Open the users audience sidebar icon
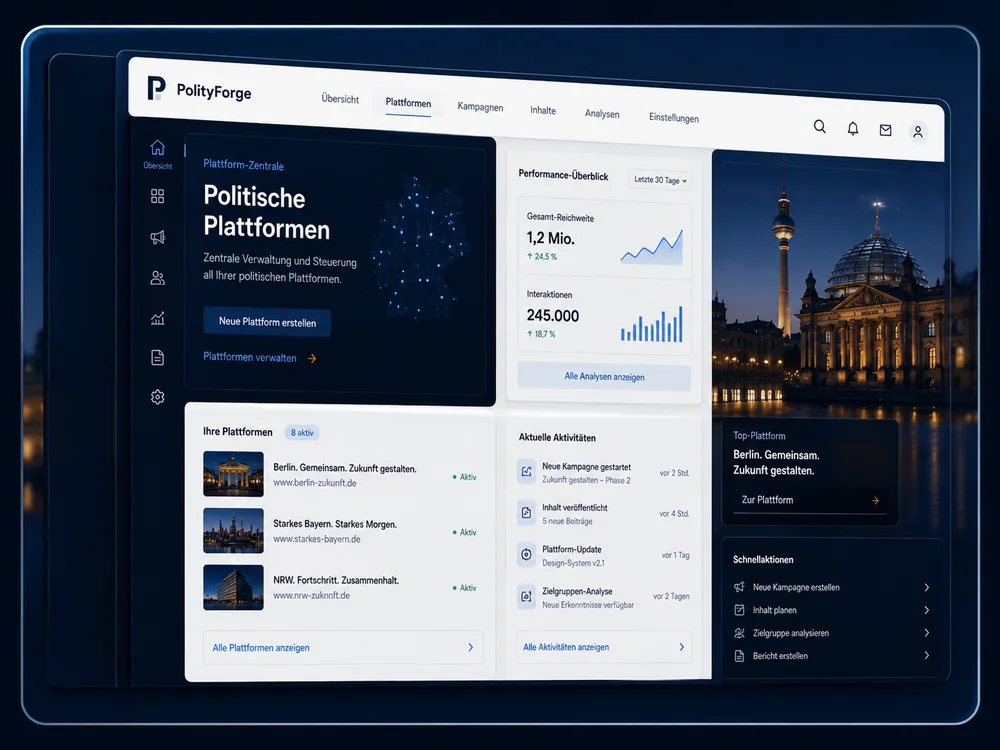This screenshot has width=1000, height=750. [158, 278]
